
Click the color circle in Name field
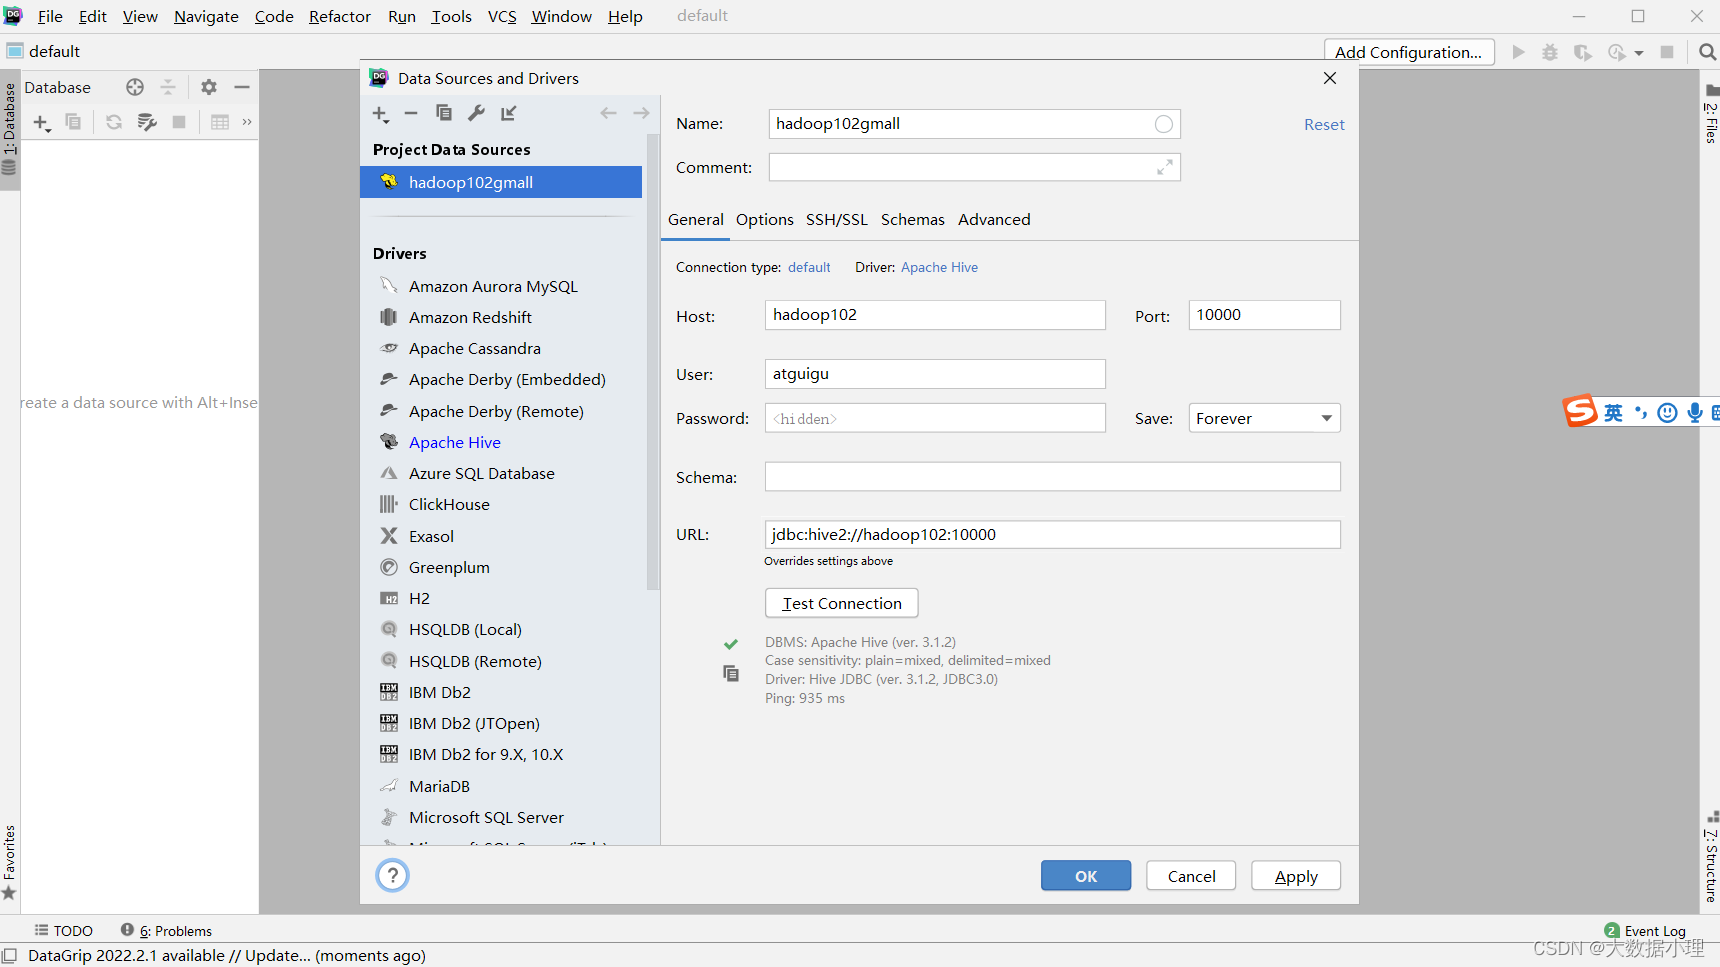(1164, 124)
